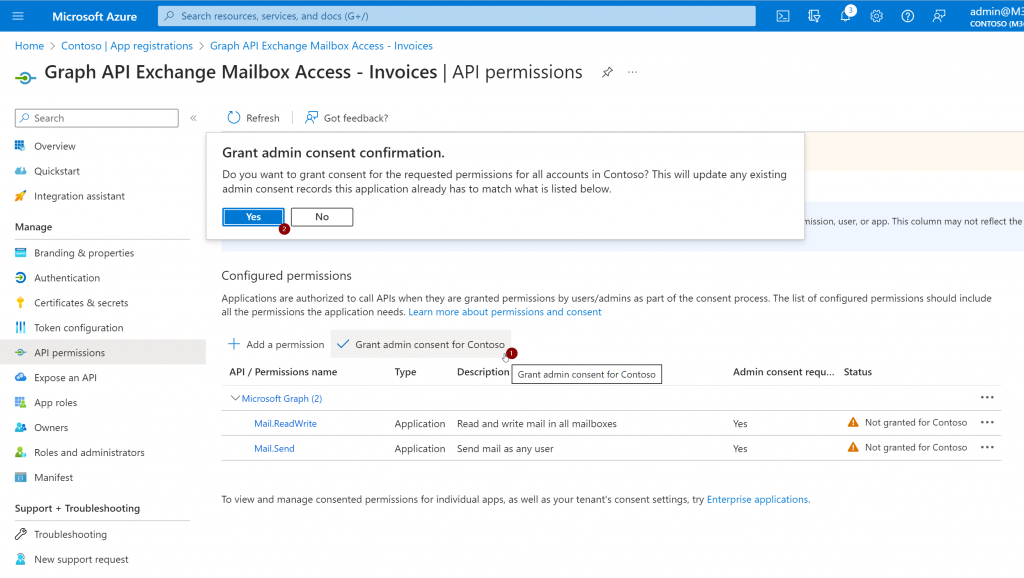
Task: Open the notifications bell
Action: tap(845, 16)
